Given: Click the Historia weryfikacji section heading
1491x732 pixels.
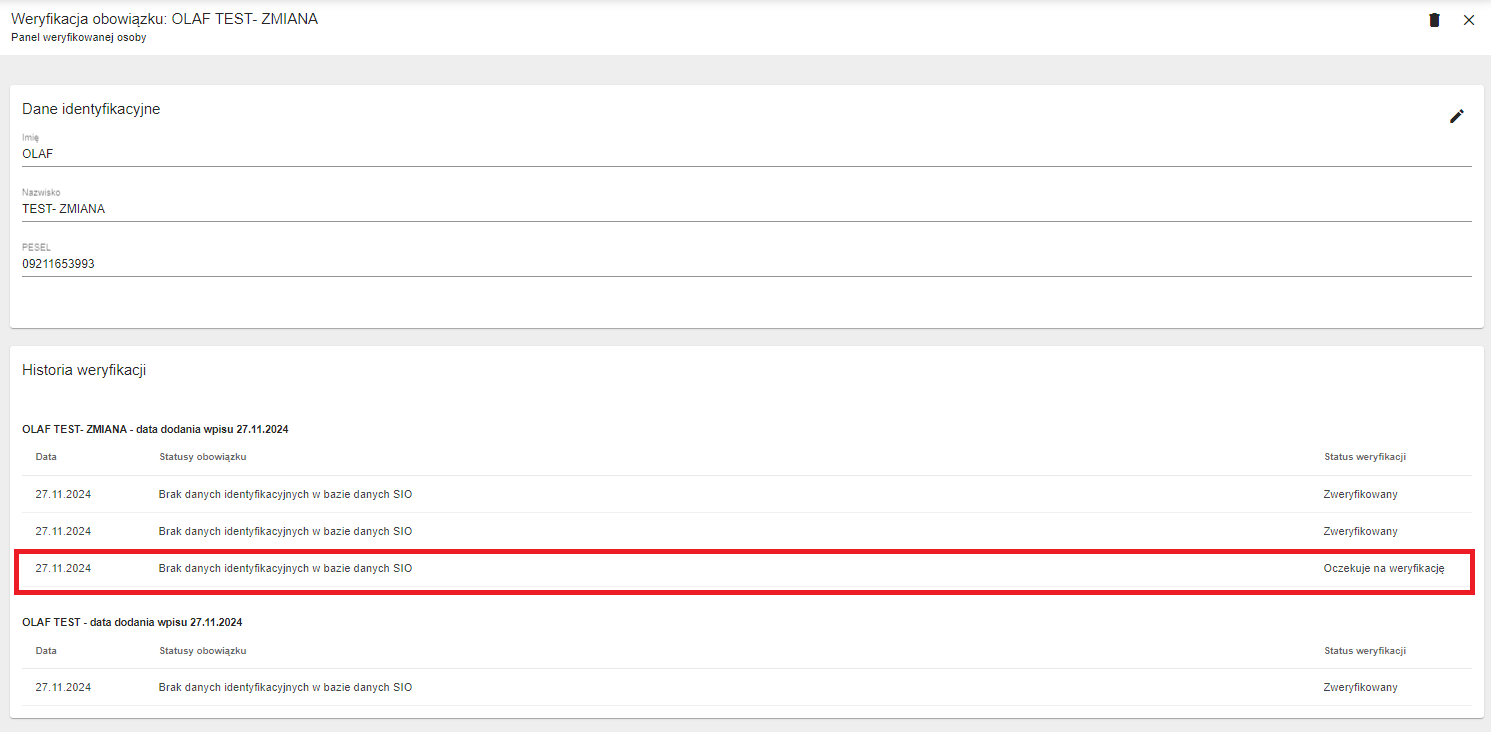Looking at the screenshot, I should click(x=84, y=370).
